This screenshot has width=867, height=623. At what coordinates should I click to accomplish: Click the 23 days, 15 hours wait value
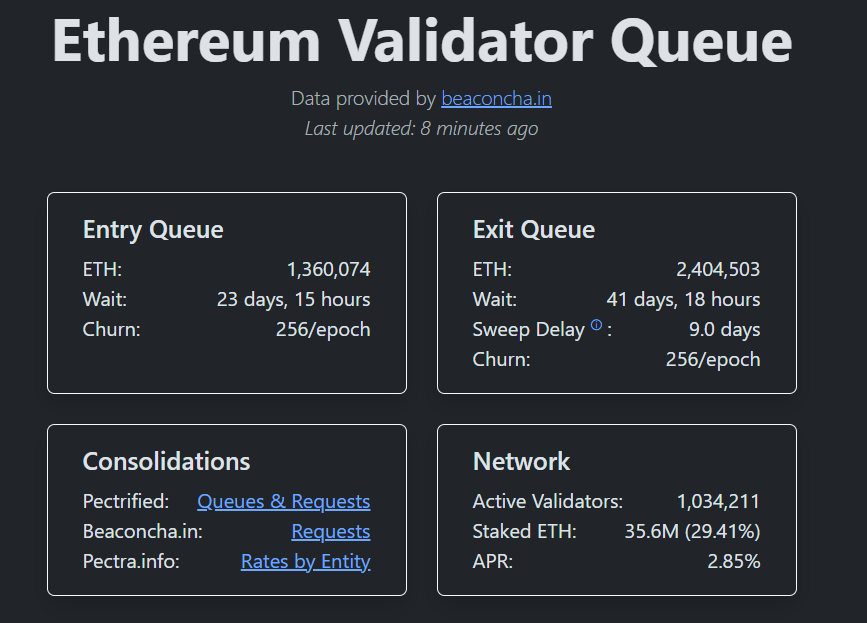pyautogui.click(x=293, y=300)
